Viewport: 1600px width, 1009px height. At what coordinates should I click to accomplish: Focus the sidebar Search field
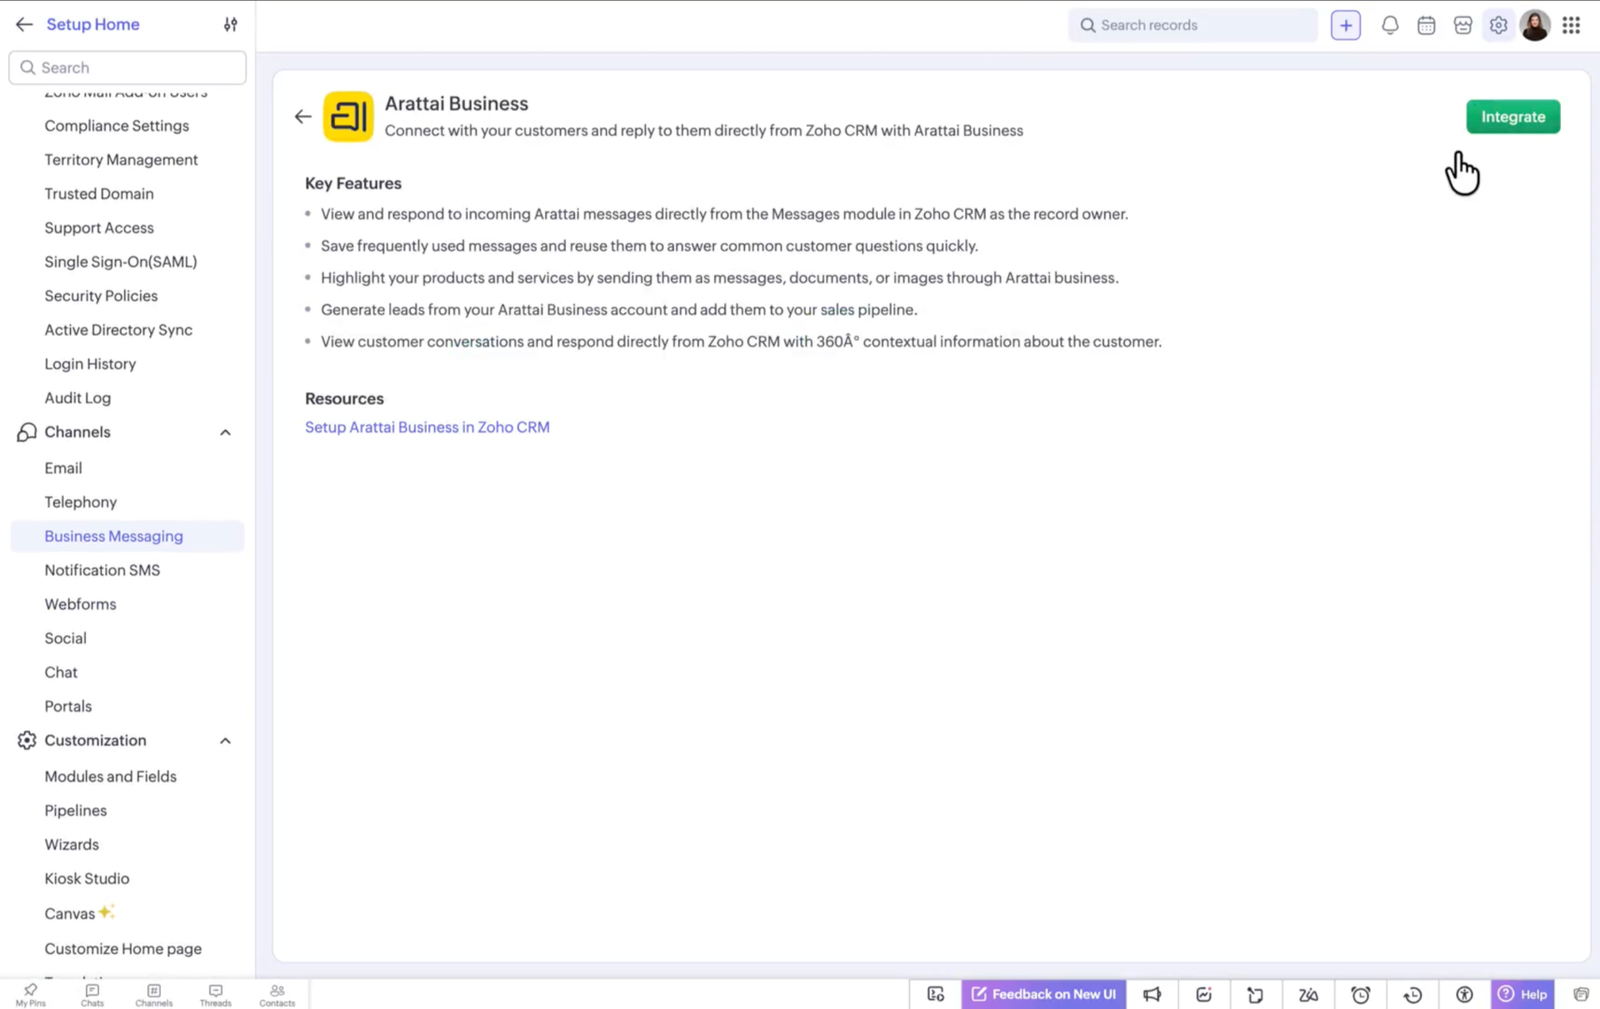click(x=128, y=68)
